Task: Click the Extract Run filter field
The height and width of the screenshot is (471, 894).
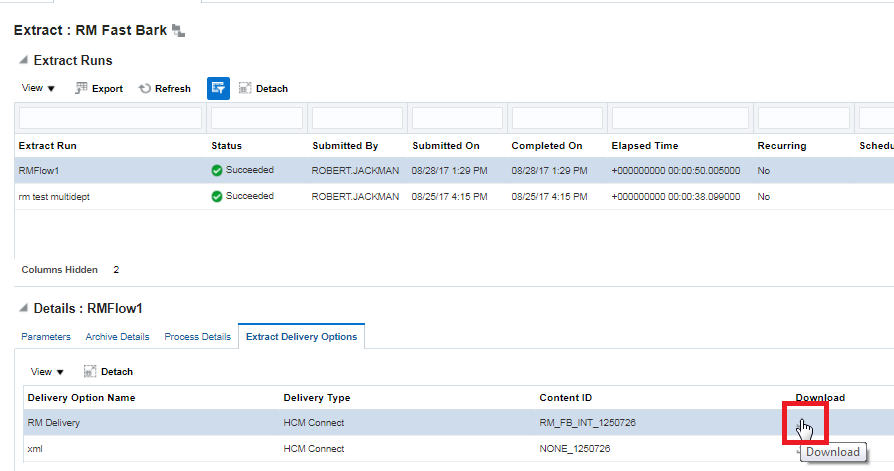Action: coord(111,118)
